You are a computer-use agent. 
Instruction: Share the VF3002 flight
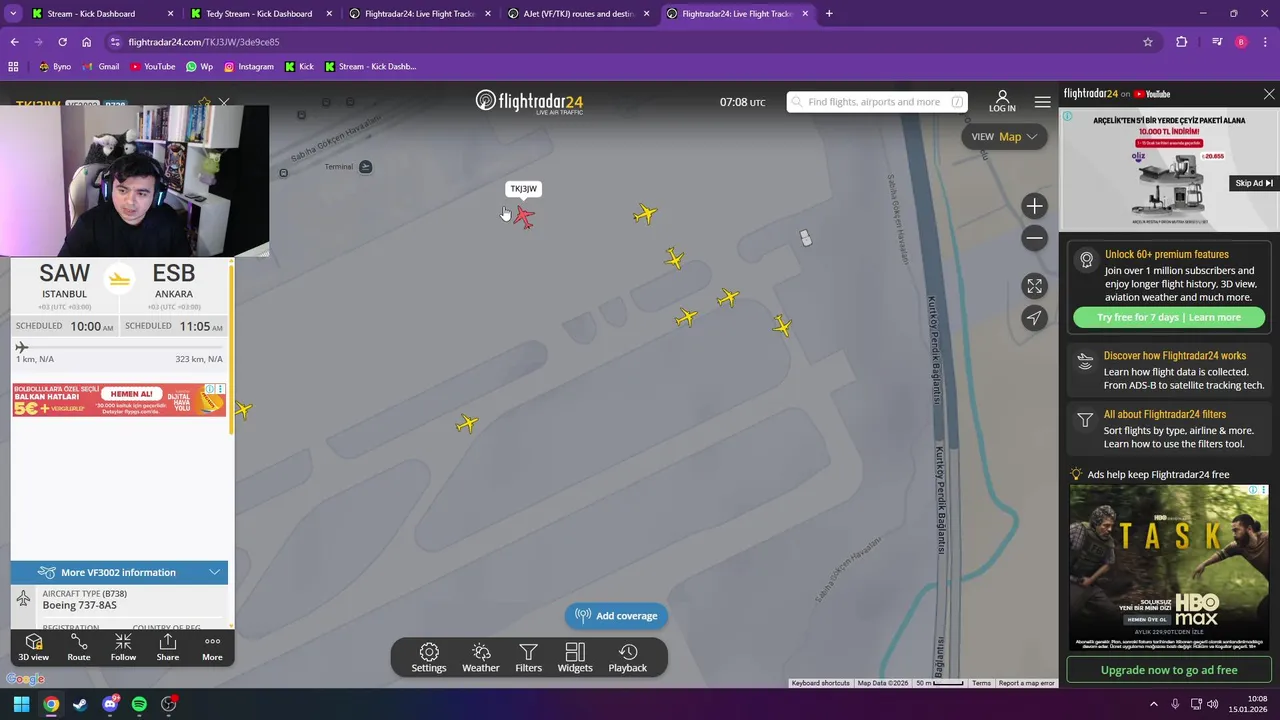[x=168, y=647]
